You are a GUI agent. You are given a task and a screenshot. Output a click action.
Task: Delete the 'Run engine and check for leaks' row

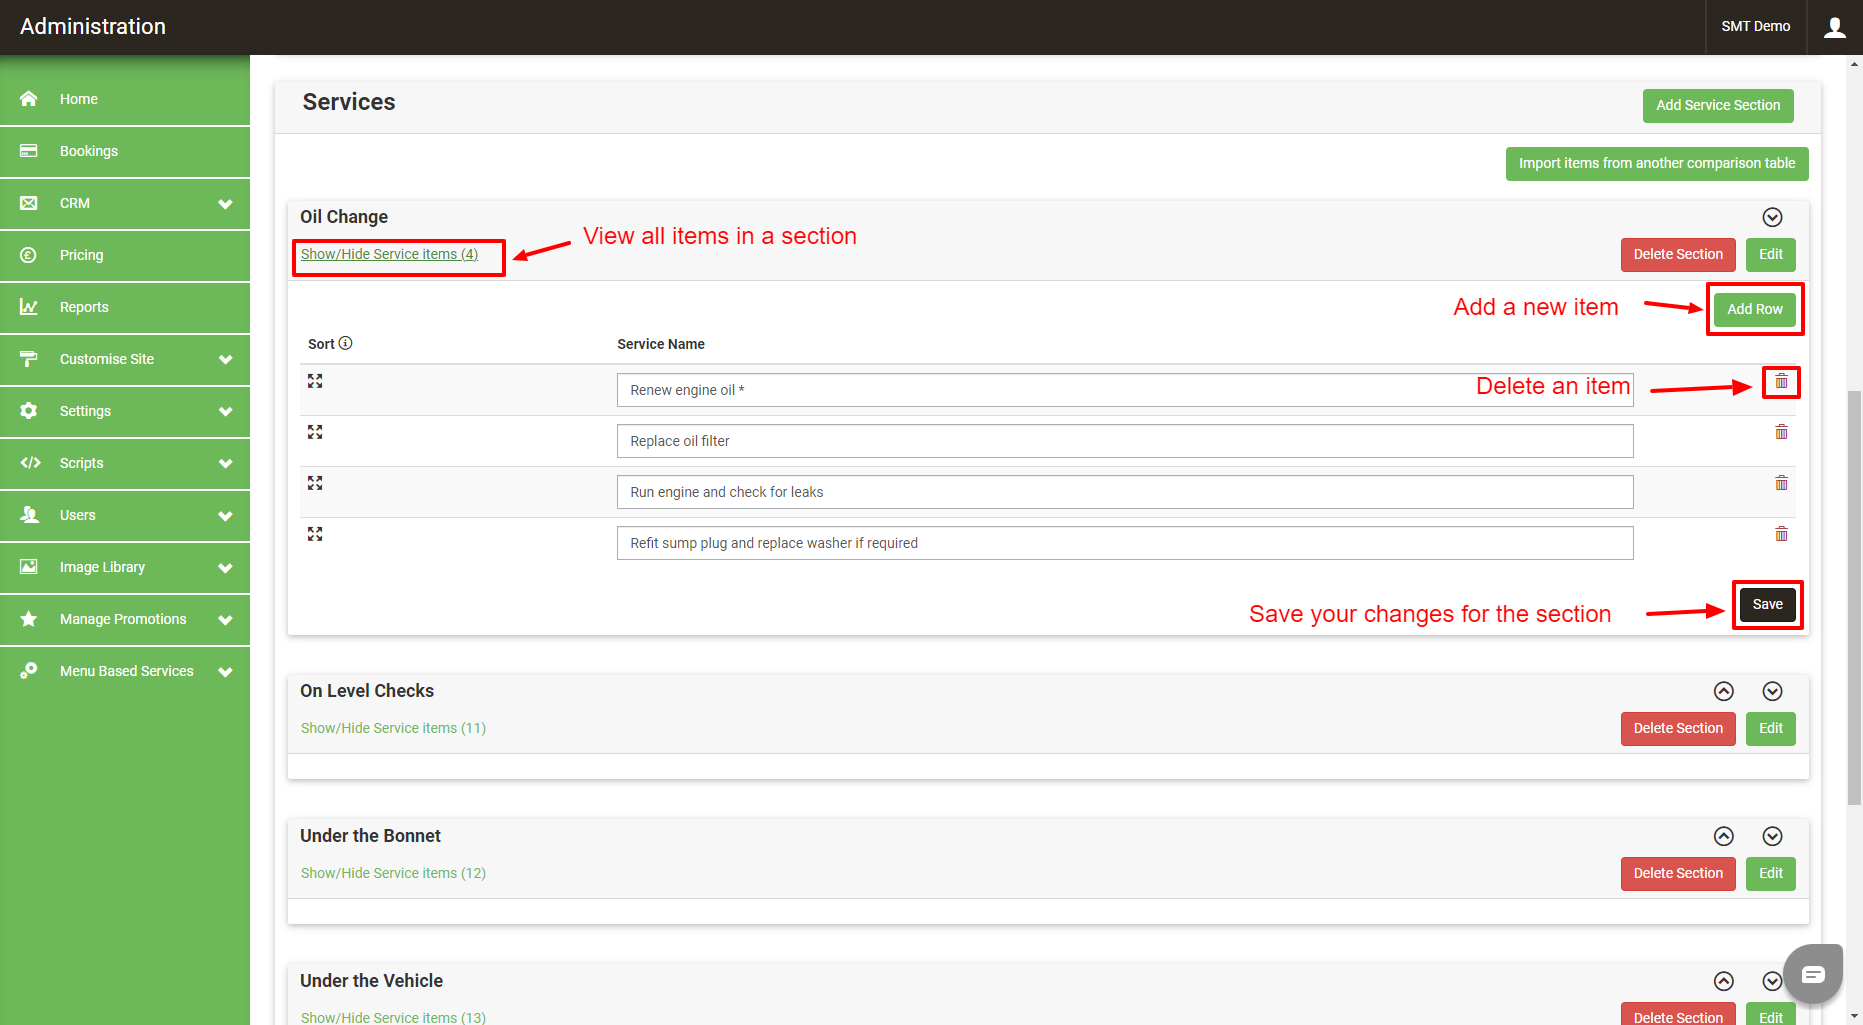[1781, 483]
